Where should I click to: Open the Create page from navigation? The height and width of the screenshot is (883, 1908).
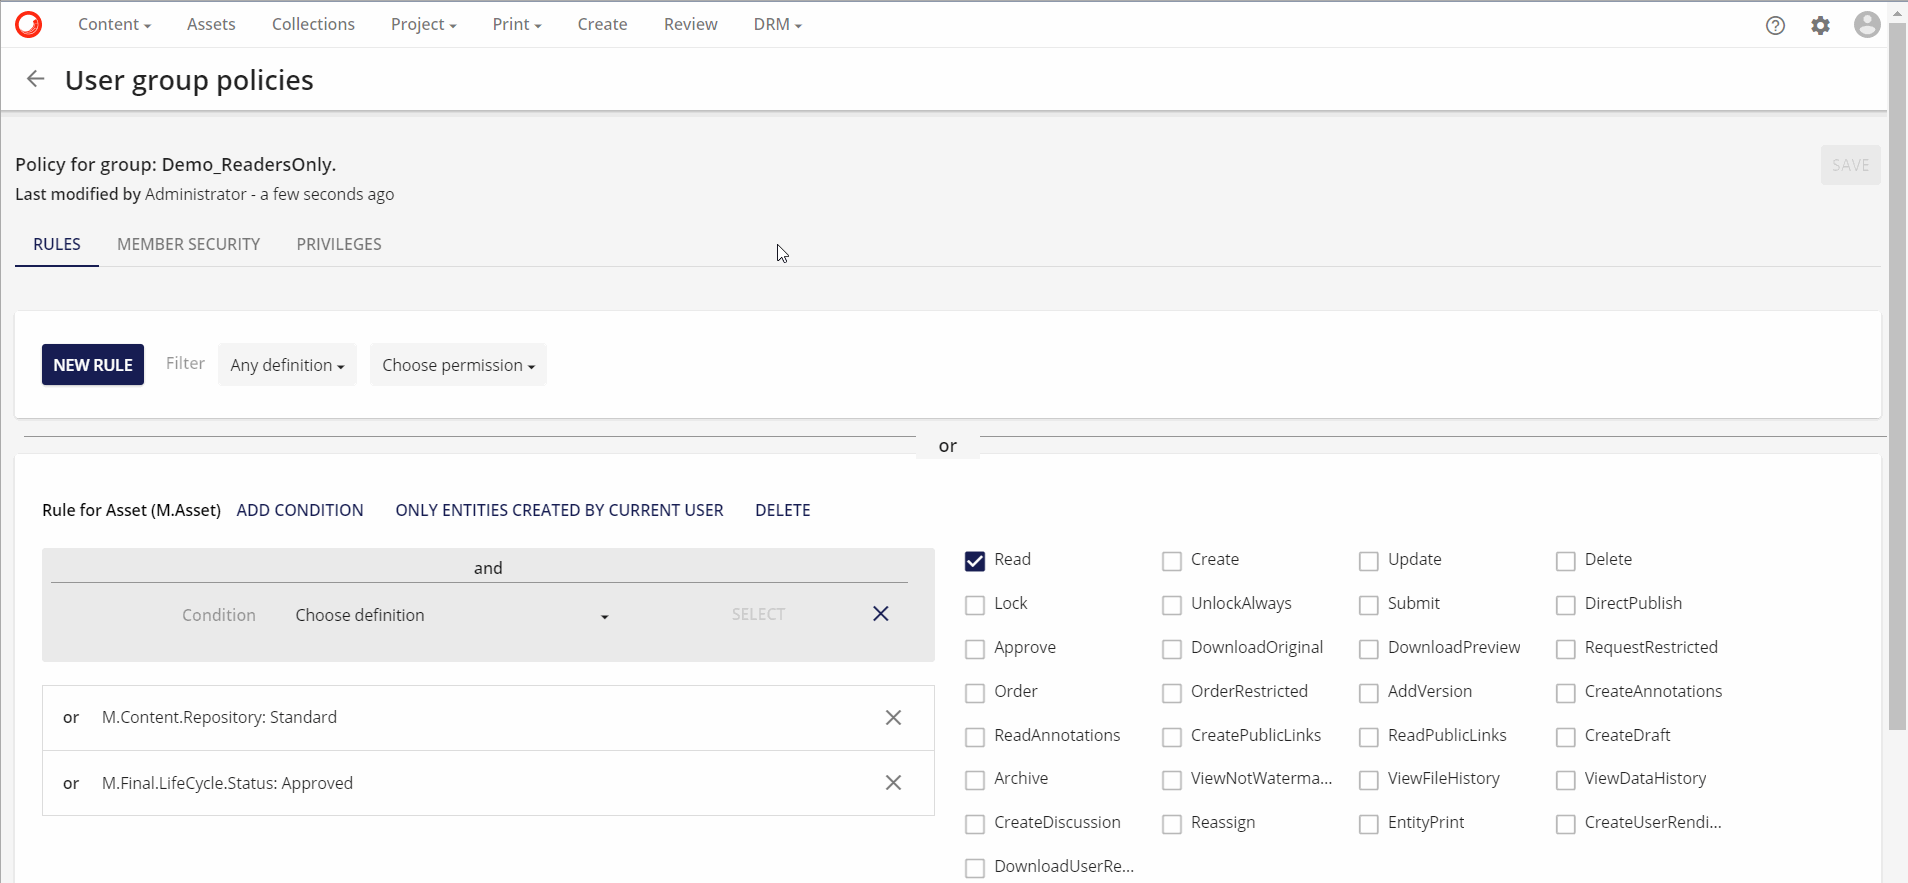[x=602, y=24]
